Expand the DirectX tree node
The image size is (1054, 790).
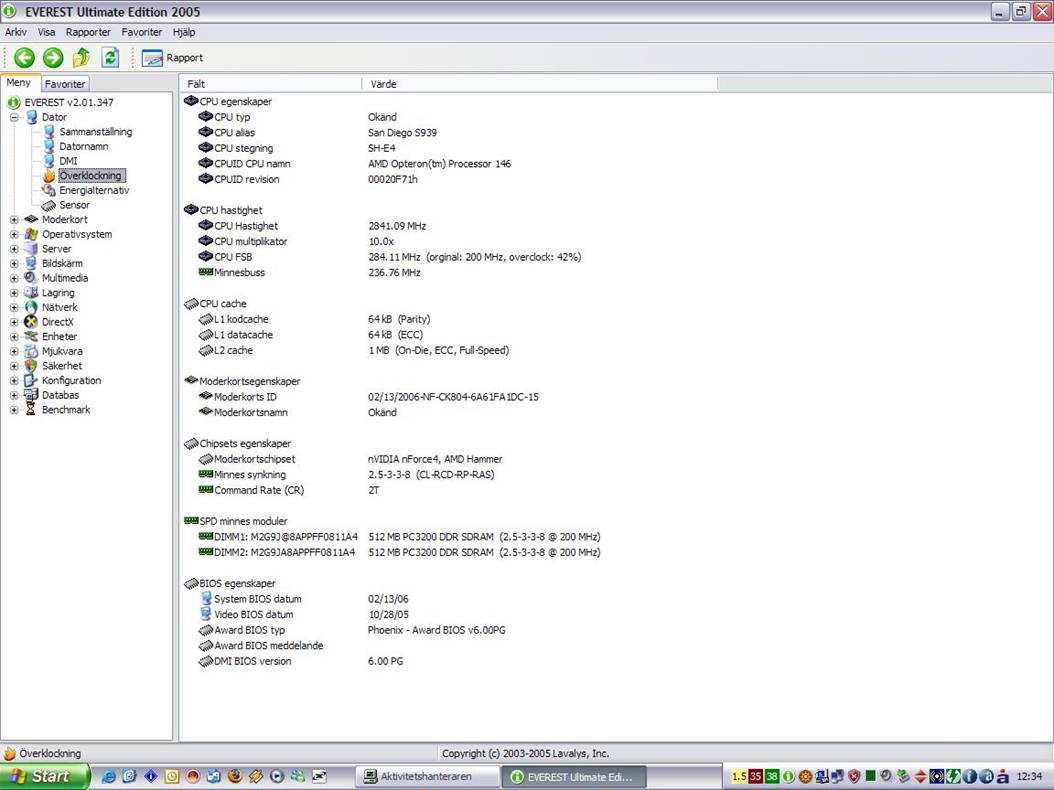[x=14, y=322]
